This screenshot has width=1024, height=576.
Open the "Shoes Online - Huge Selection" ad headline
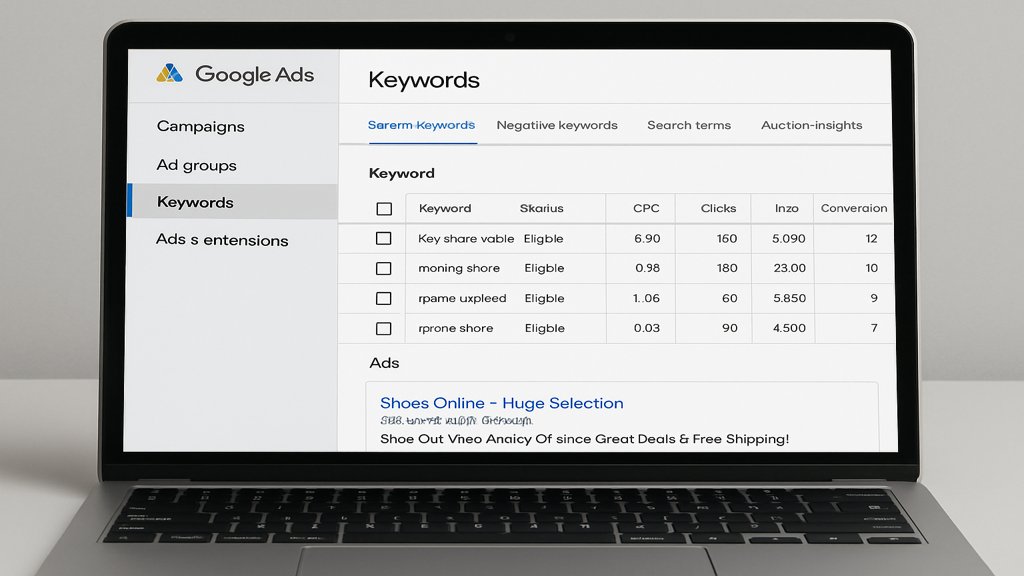pos(501,403)
